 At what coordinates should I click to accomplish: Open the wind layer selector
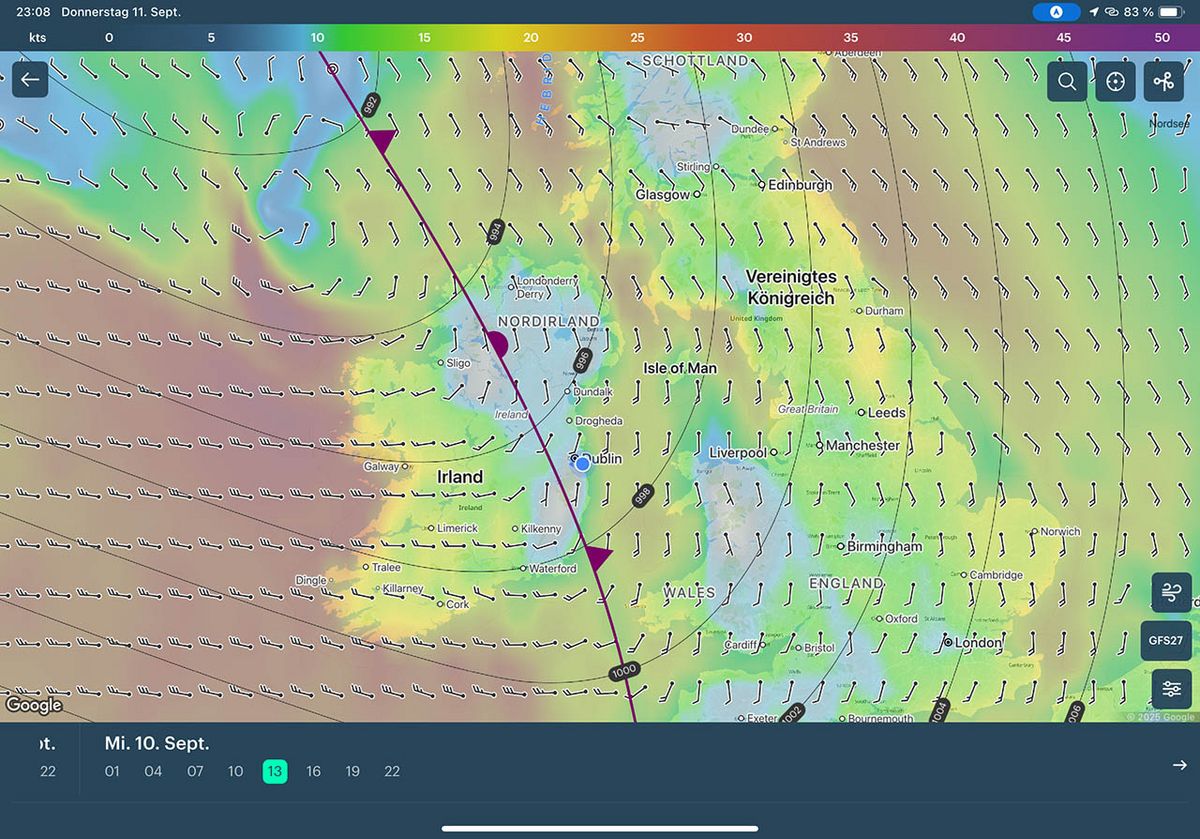click(x=1171, y=592)
